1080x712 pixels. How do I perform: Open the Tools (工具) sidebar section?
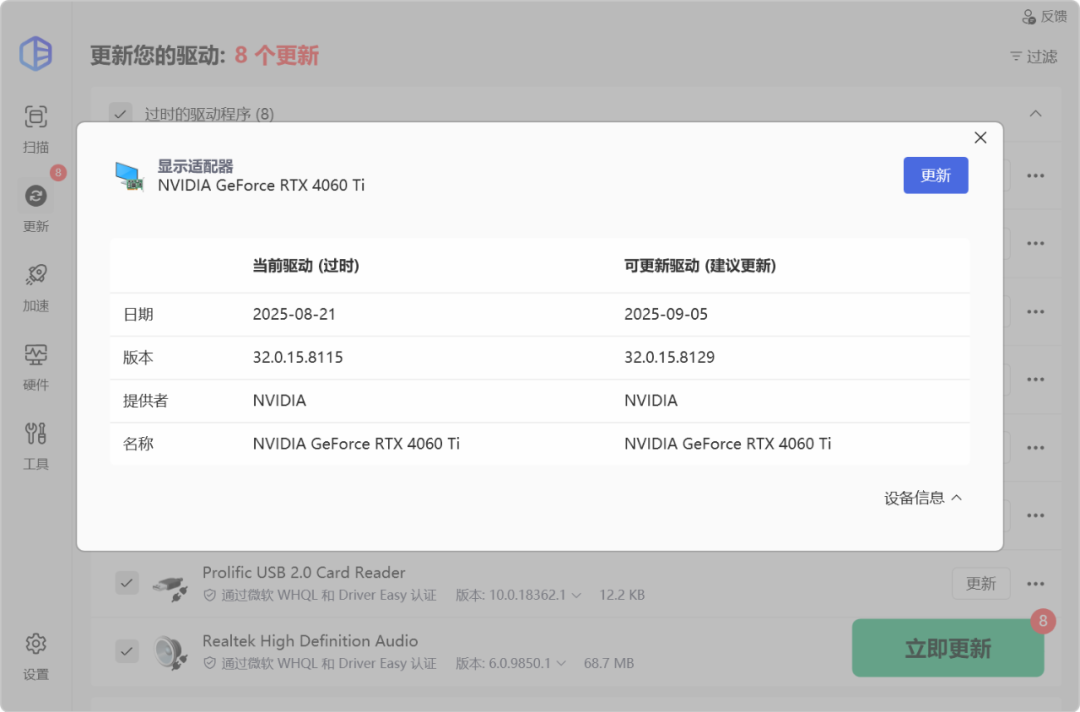click(36, 446)
